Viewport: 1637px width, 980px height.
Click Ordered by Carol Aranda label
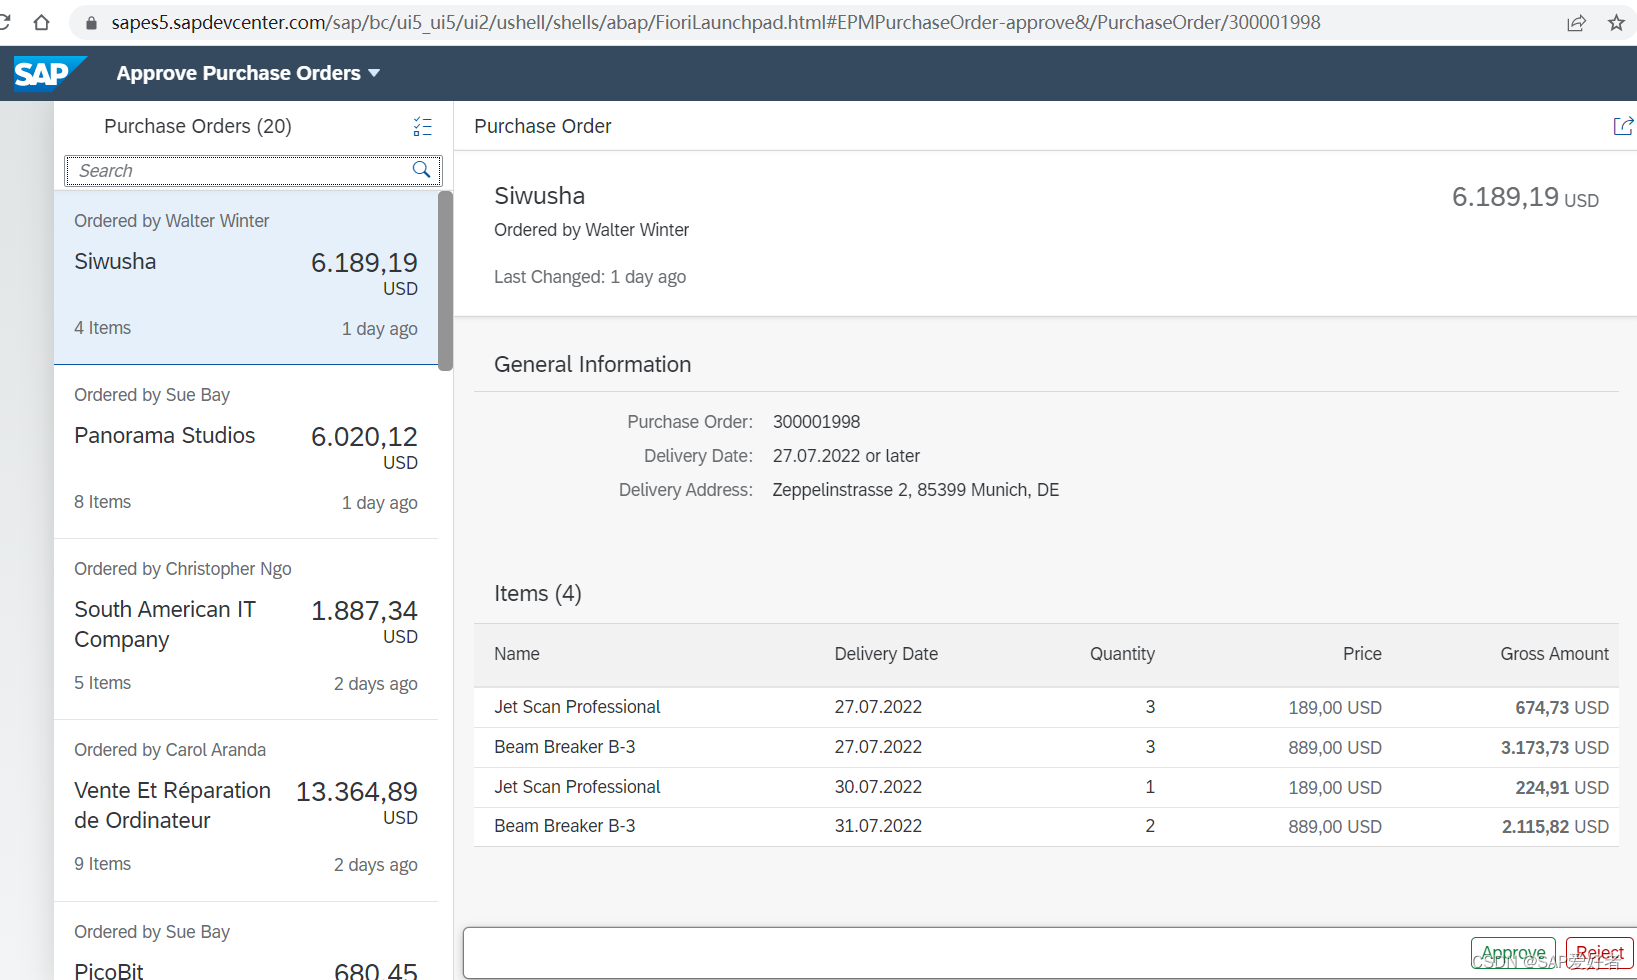[170, 750]
